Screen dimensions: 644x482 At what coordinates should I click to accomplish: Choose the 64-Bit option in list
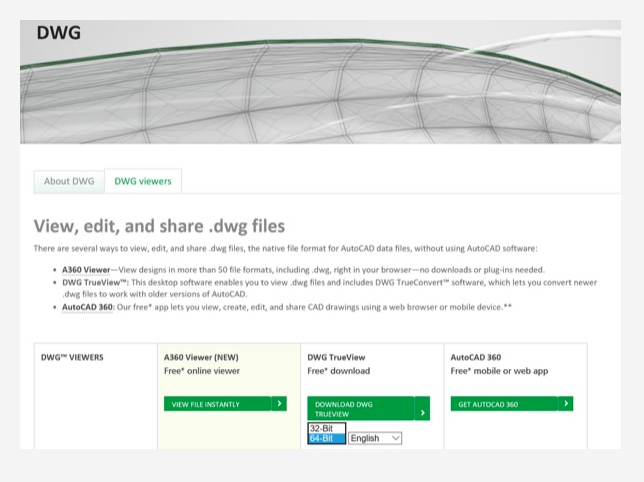pos(327,438)
